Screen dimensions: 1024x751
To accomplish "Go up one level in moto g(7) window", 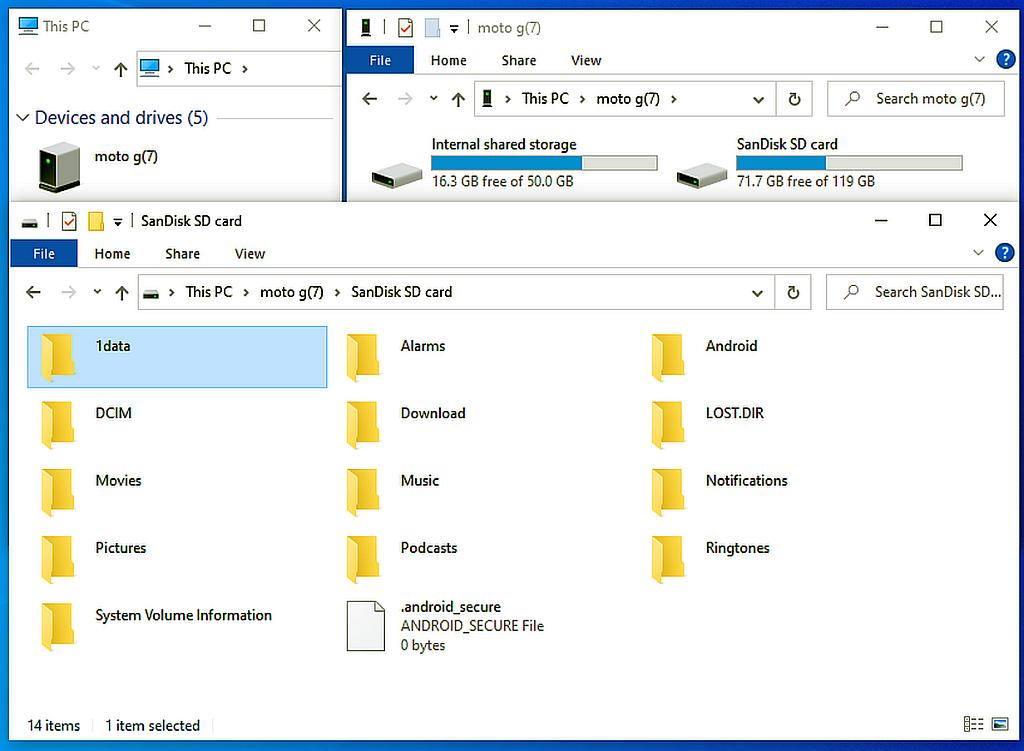I will pyautogui.click(x=458, y=99).
